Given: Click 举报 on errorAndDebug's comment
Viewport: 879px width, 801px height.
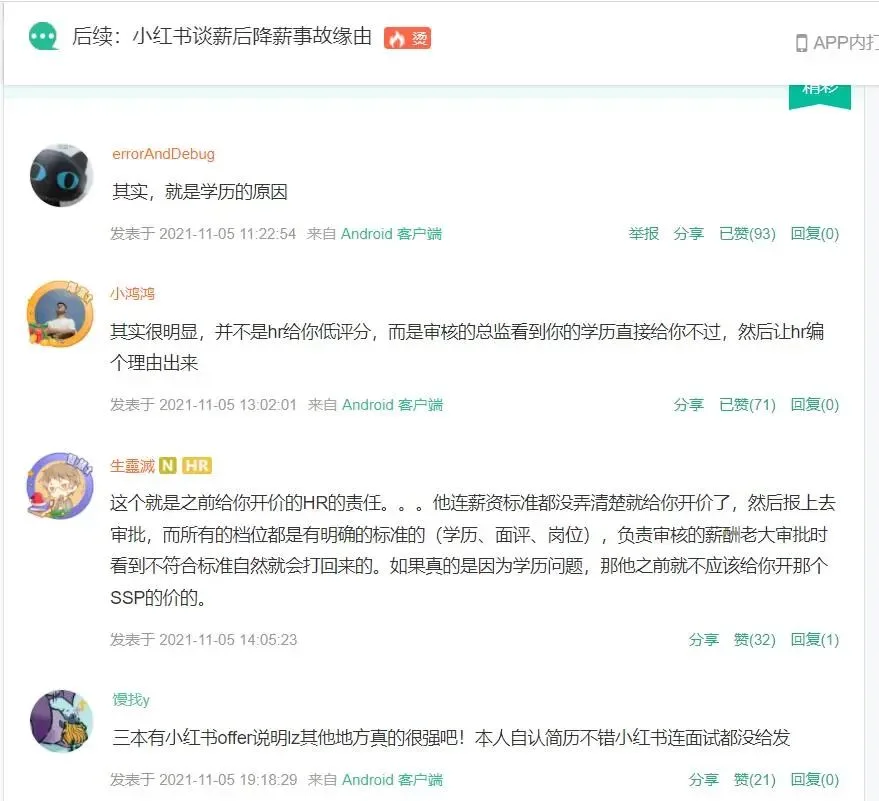Looking at the screenshot, I should 644,234.
